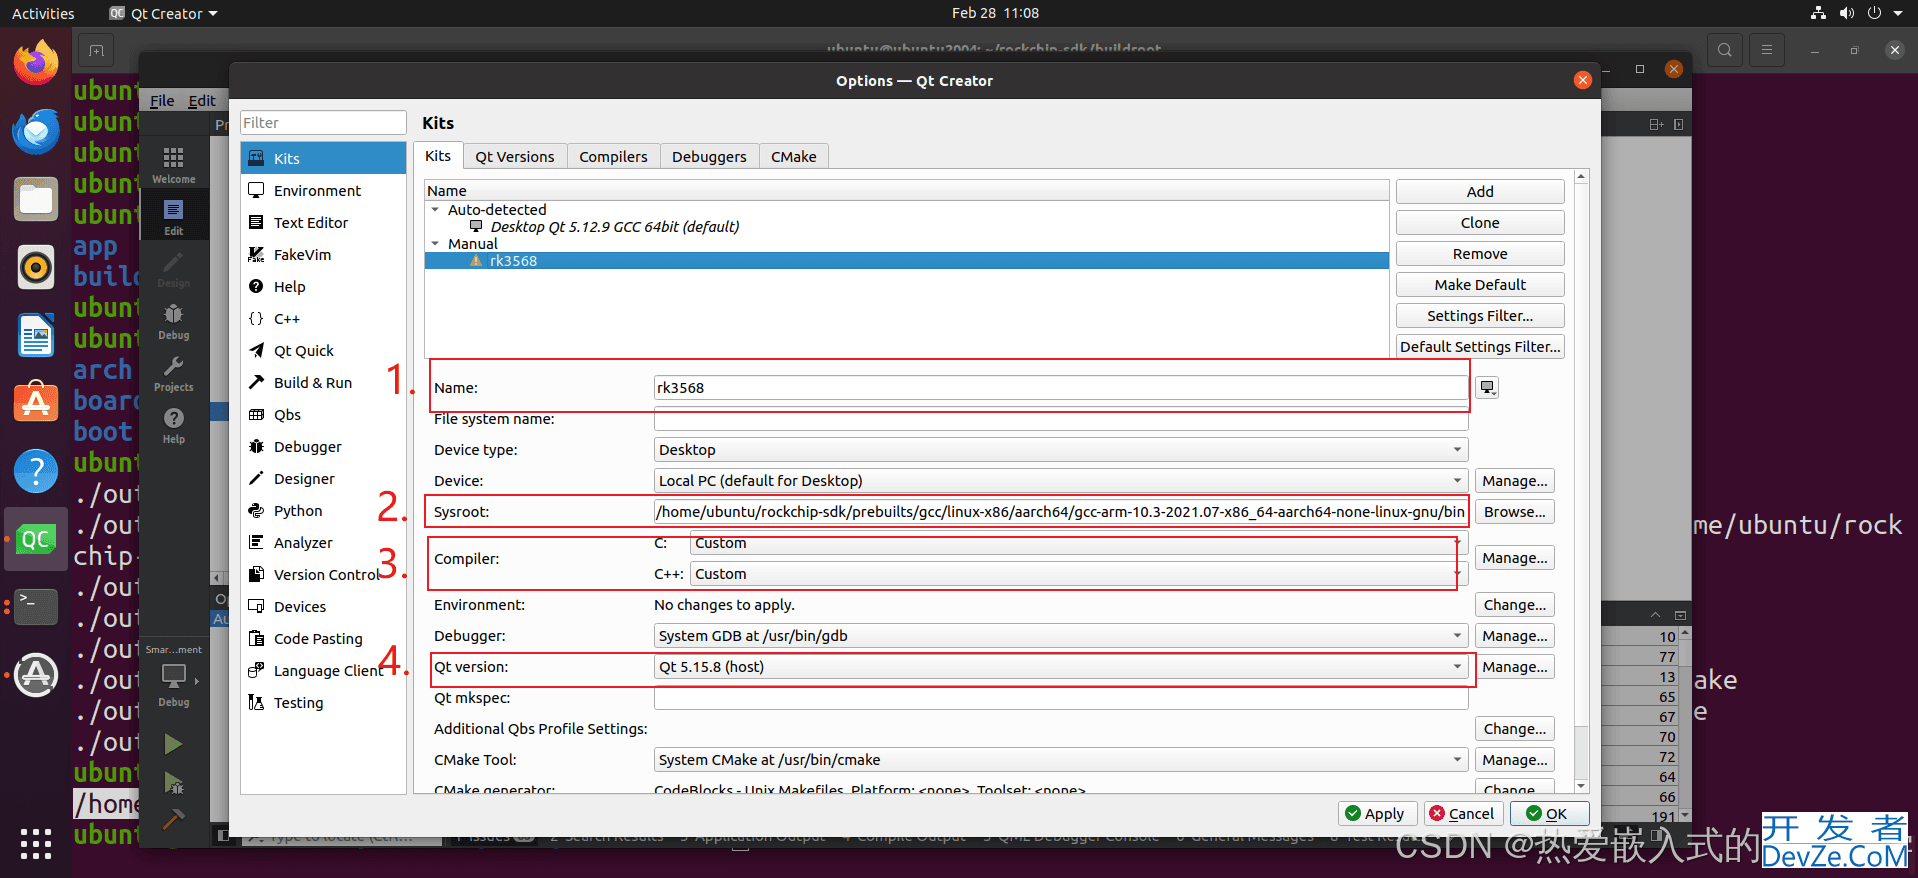Click the kit icon button beside Name field

point(1488,388)
